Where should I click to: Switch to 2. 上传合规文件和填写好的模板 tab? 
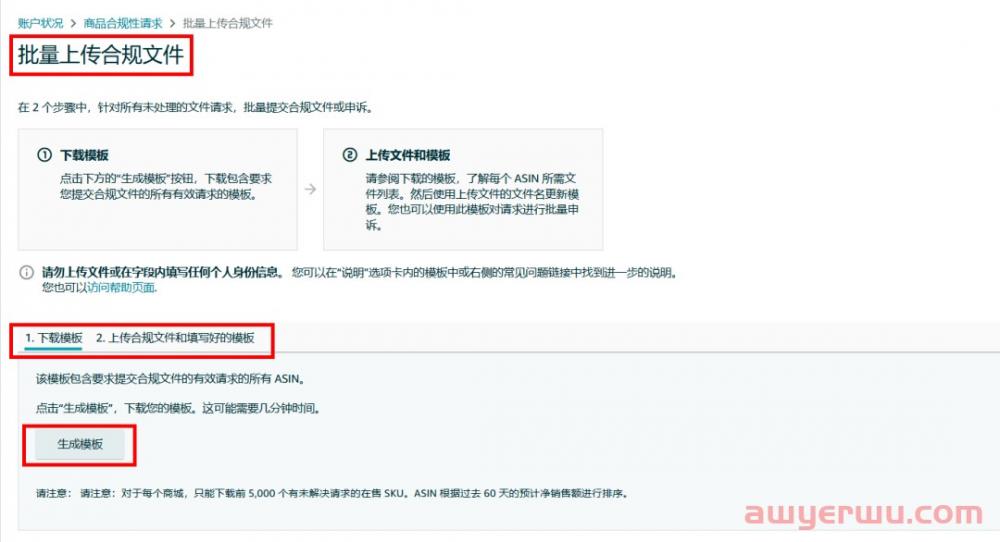click(175, 338)
